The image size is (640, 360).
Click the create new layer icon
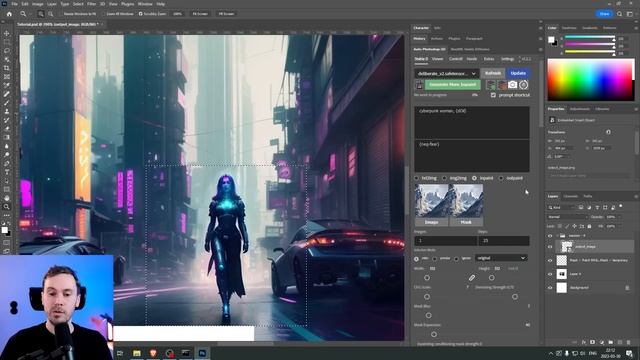[x=620, y=342]
